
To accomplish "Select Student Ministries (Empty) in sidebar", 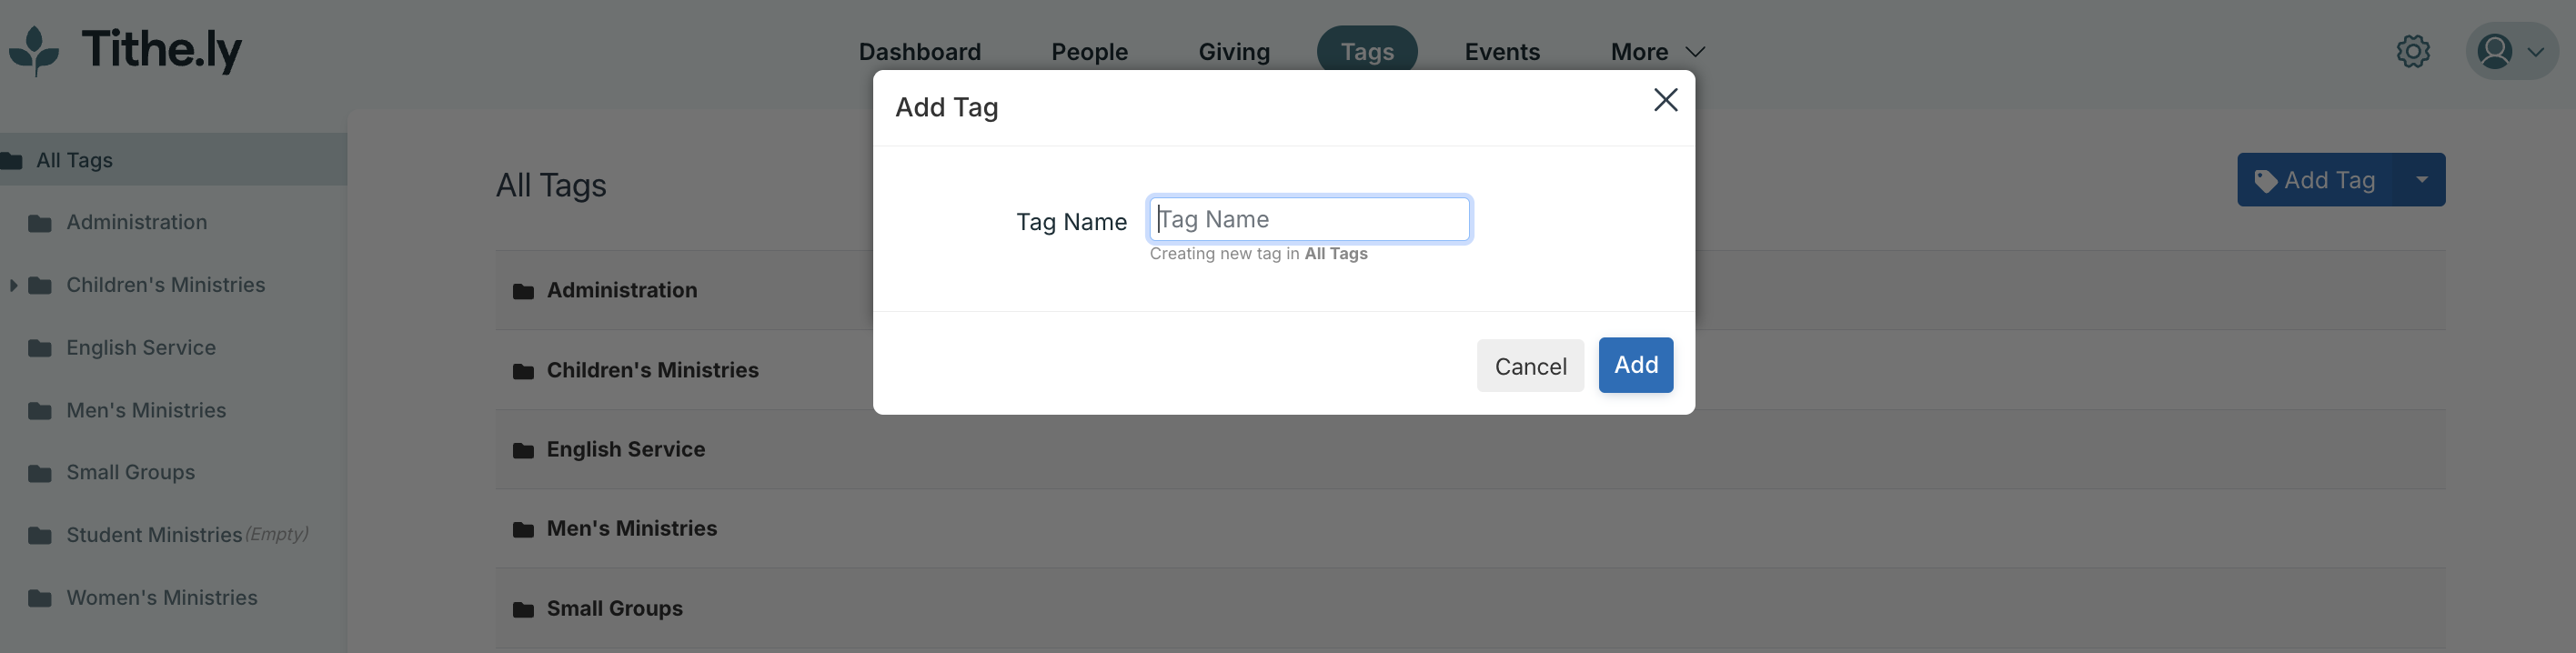I will (x=187, y=536).
